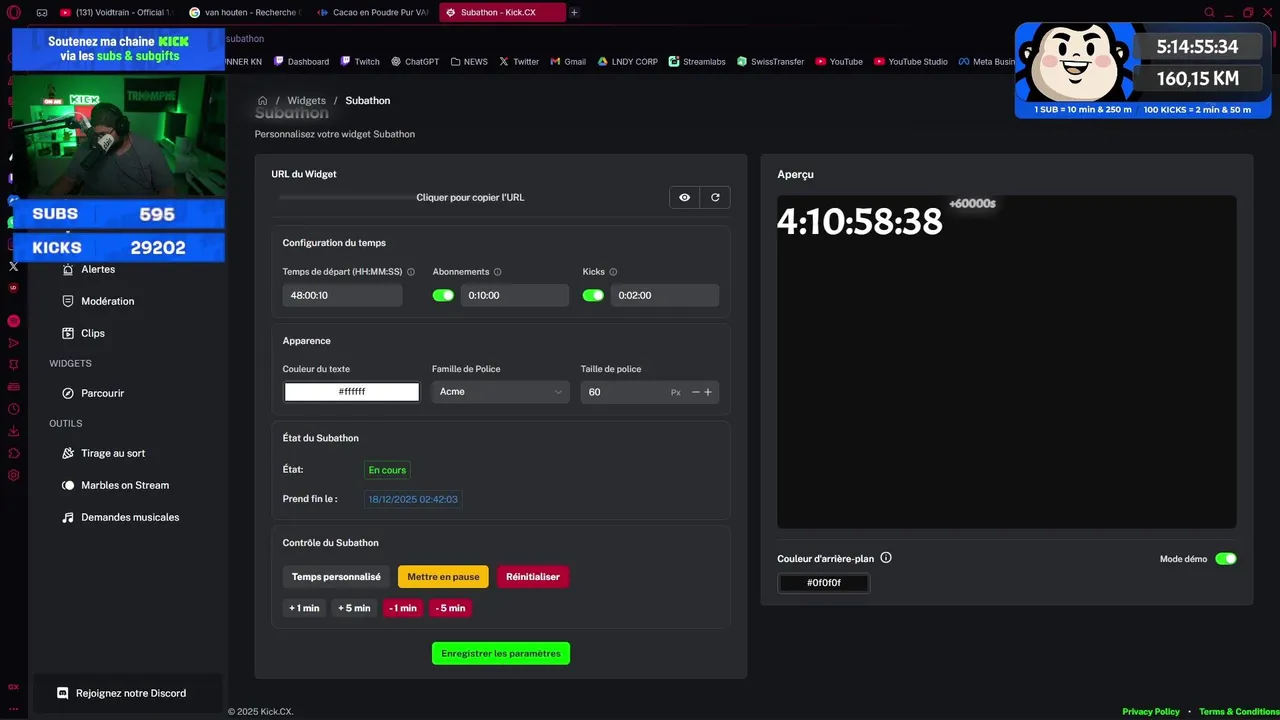Click Mettre en pause button
Image resolution: width=1280 pixels, height=720 pixels.
443,577
